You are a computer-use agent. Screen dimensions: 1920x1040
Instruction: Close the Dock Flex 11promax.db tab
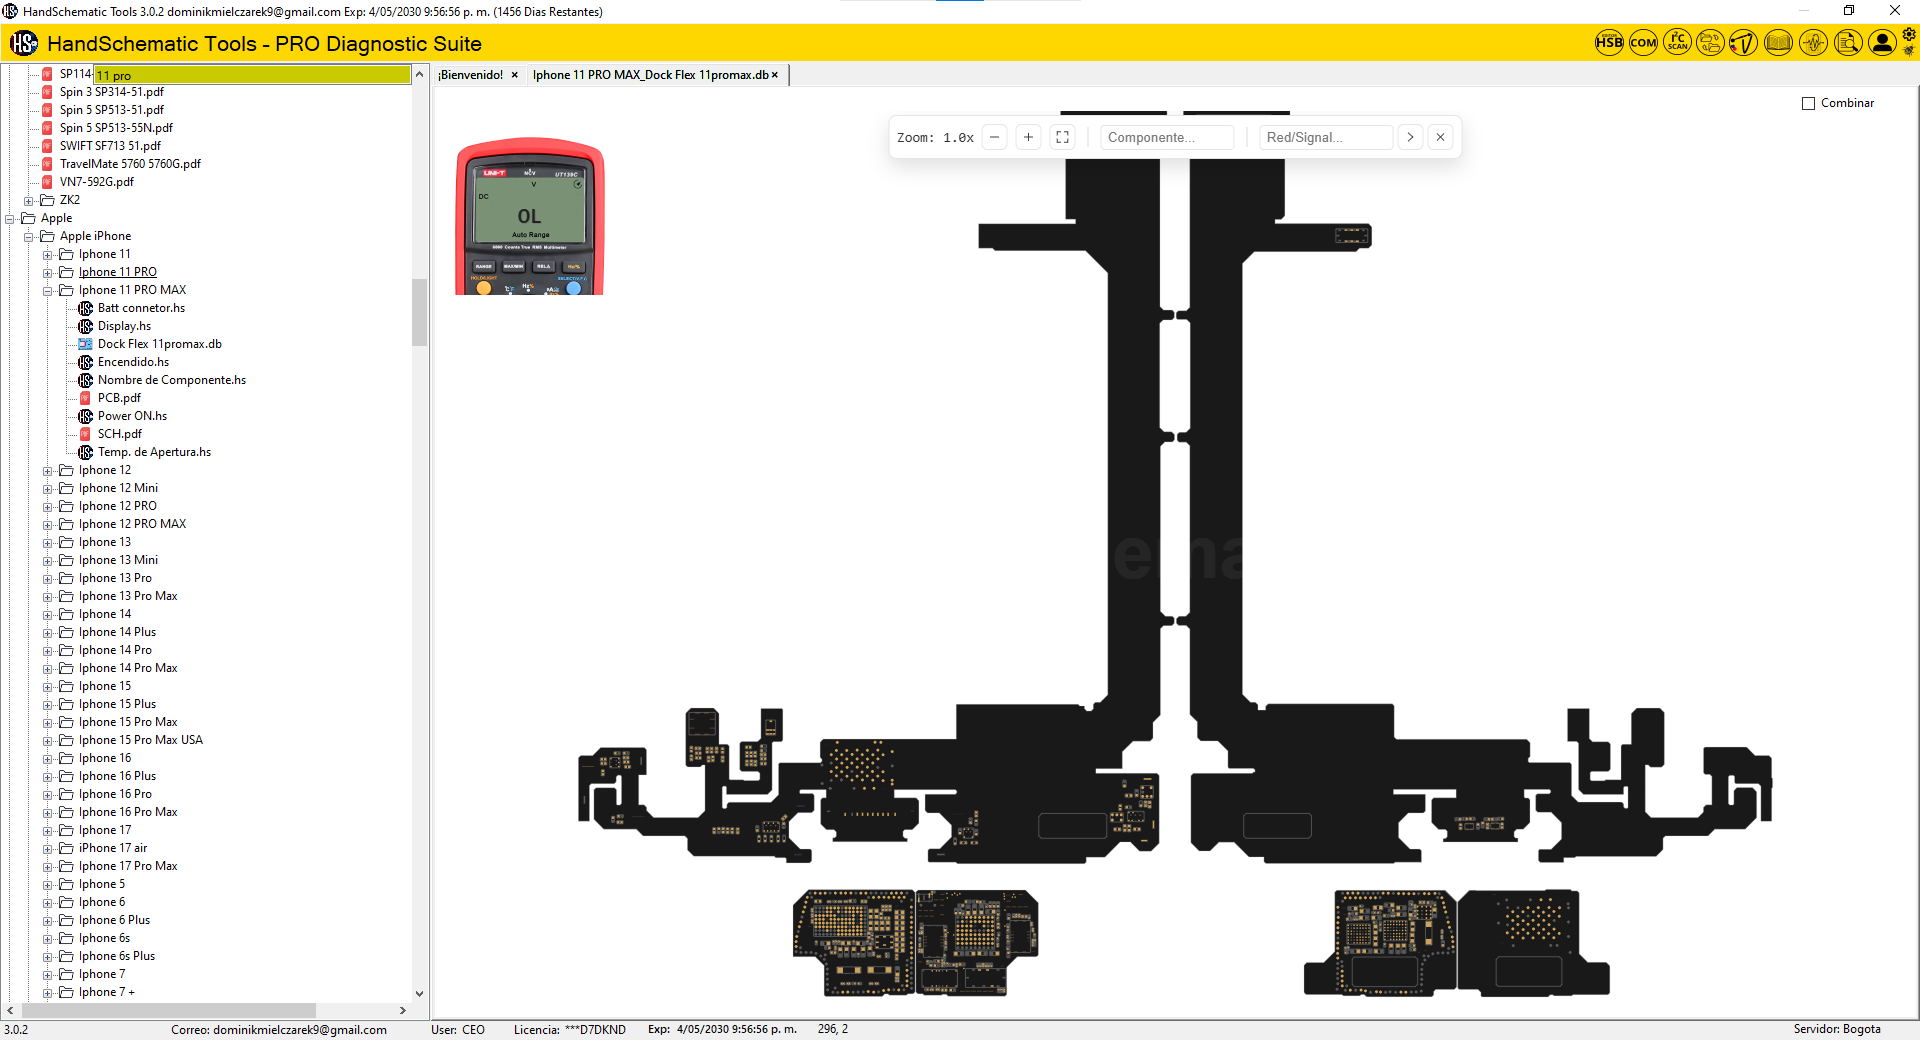[774, 75]
